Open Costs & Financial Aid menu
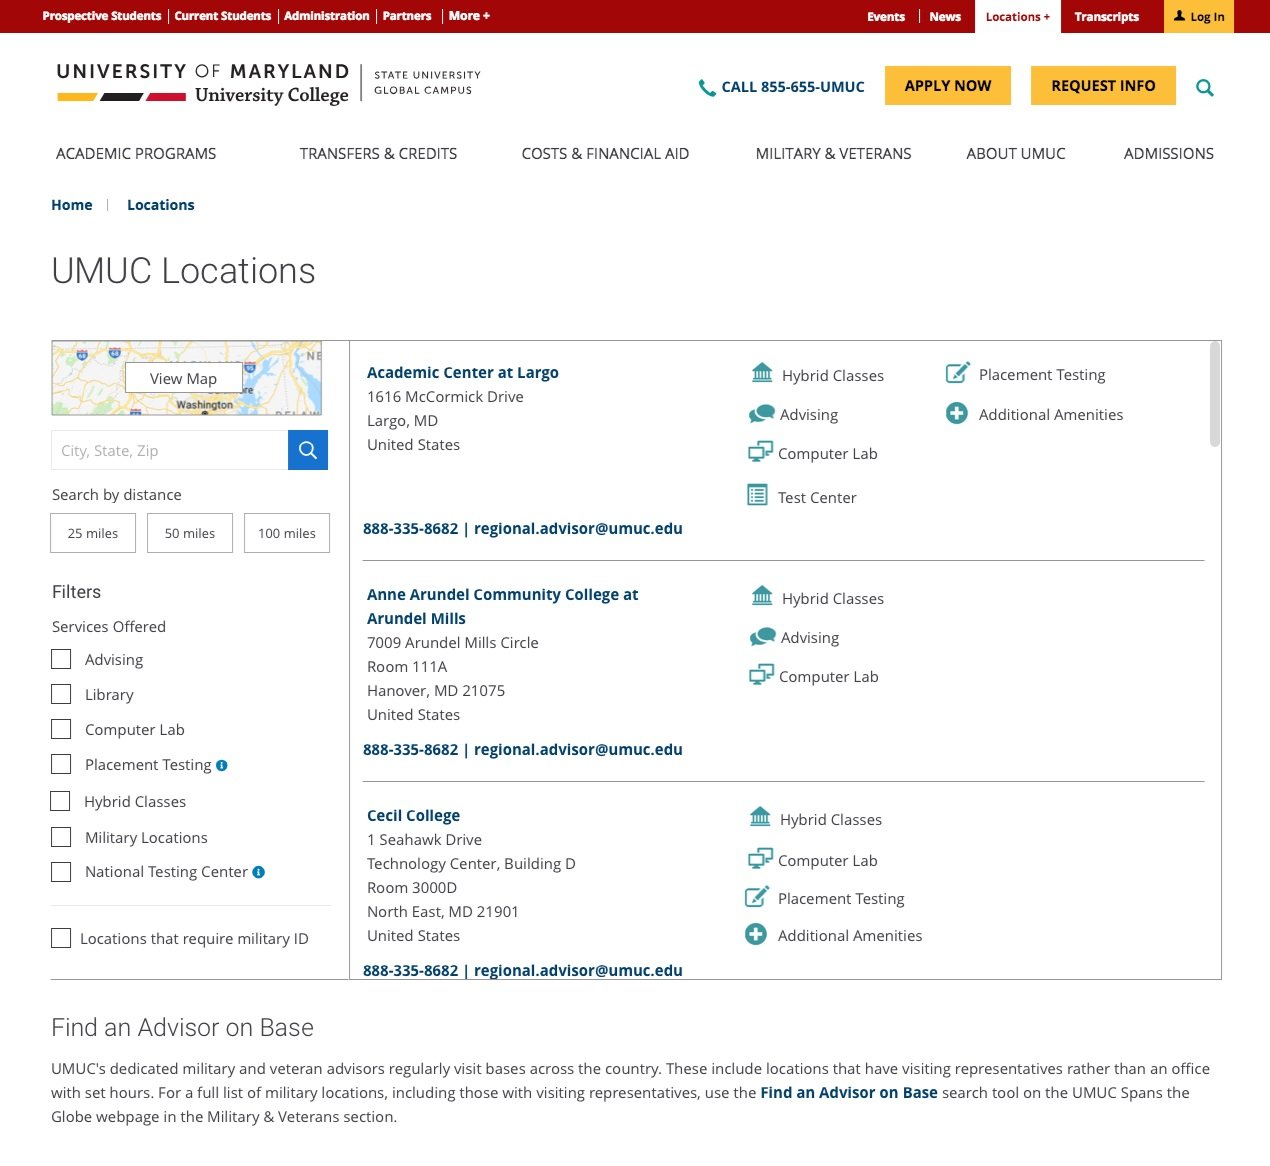 pyautogui.click(x=605, y=153)
